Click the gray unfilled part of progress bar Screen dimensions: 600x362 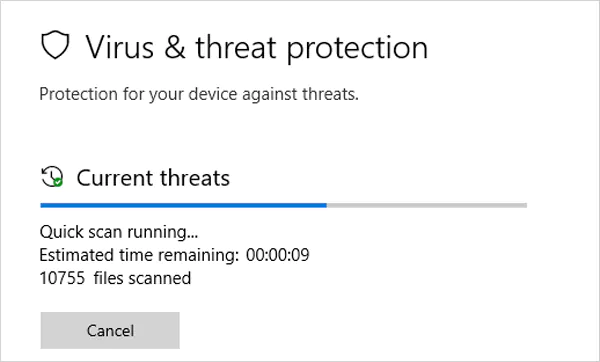click(427, 205)
